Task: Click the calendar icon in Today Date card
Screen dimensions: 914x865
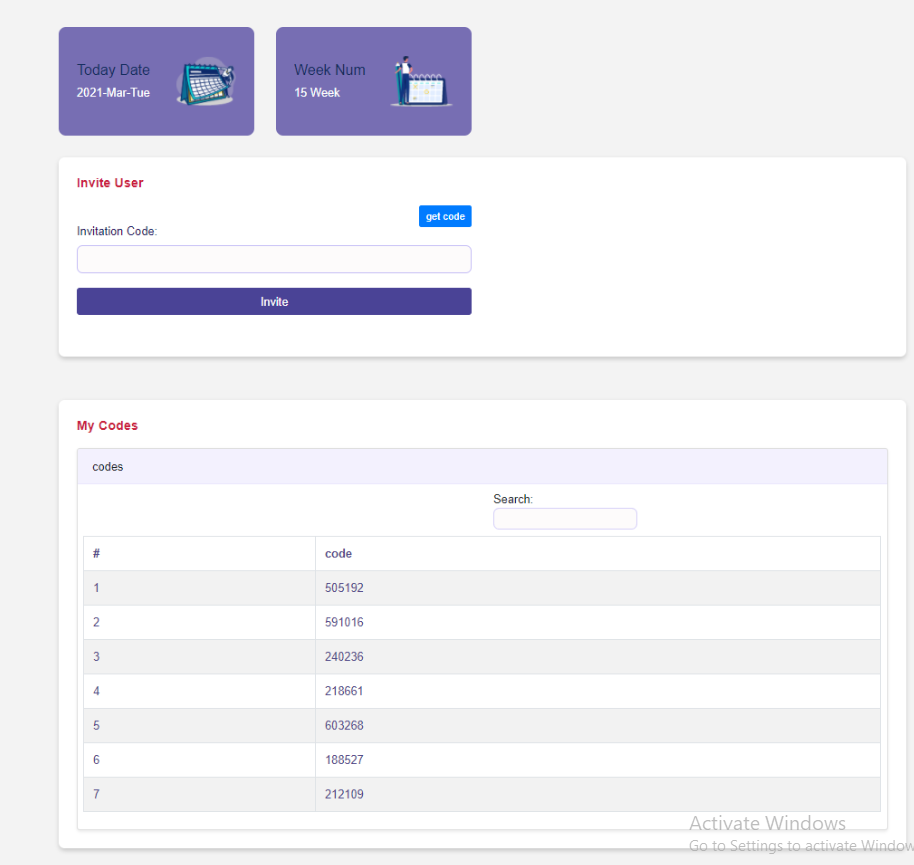Action: pyautogui.click(x=205, y=82)
